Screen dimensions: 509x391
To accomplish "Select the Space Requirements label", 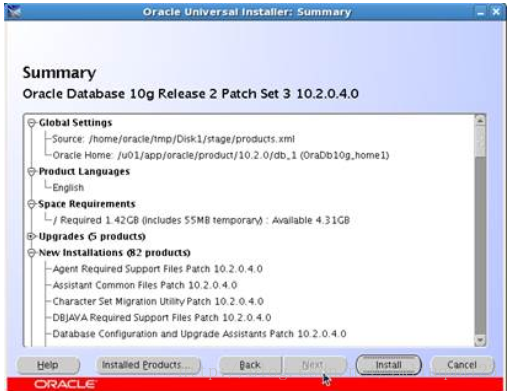I will click(x=87, y=204).
